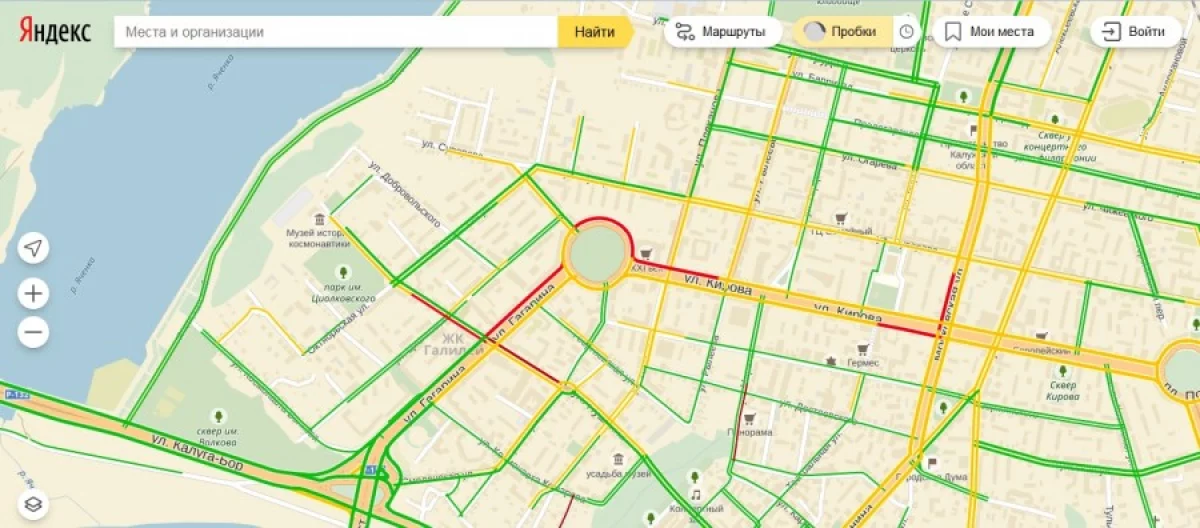The width and height of the screenshot is (1200, 528).
Task: Click the парк им. Циолковского tree icon
Action: 343,271
